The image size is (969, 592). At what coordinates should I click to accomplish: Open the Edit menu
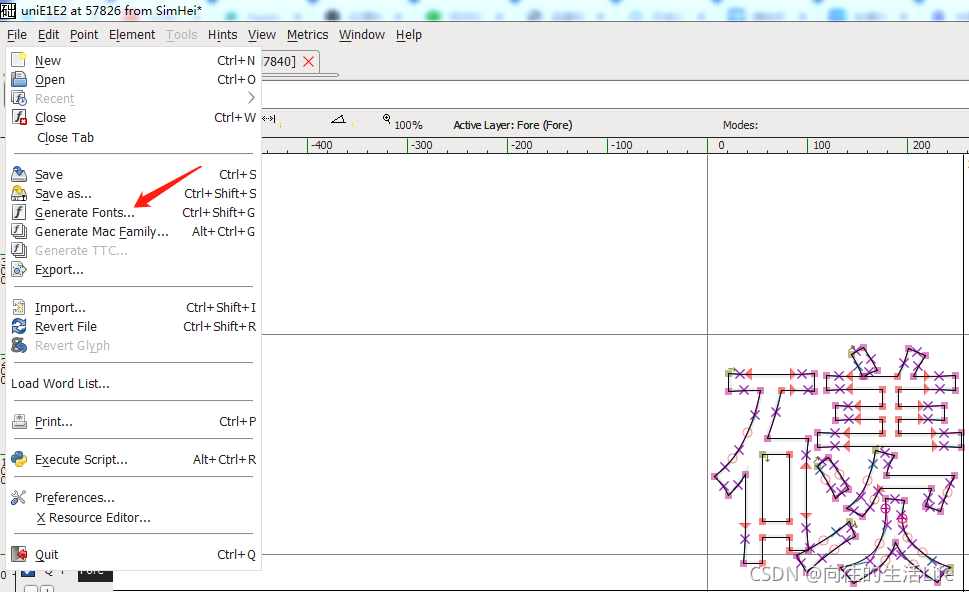48,35
